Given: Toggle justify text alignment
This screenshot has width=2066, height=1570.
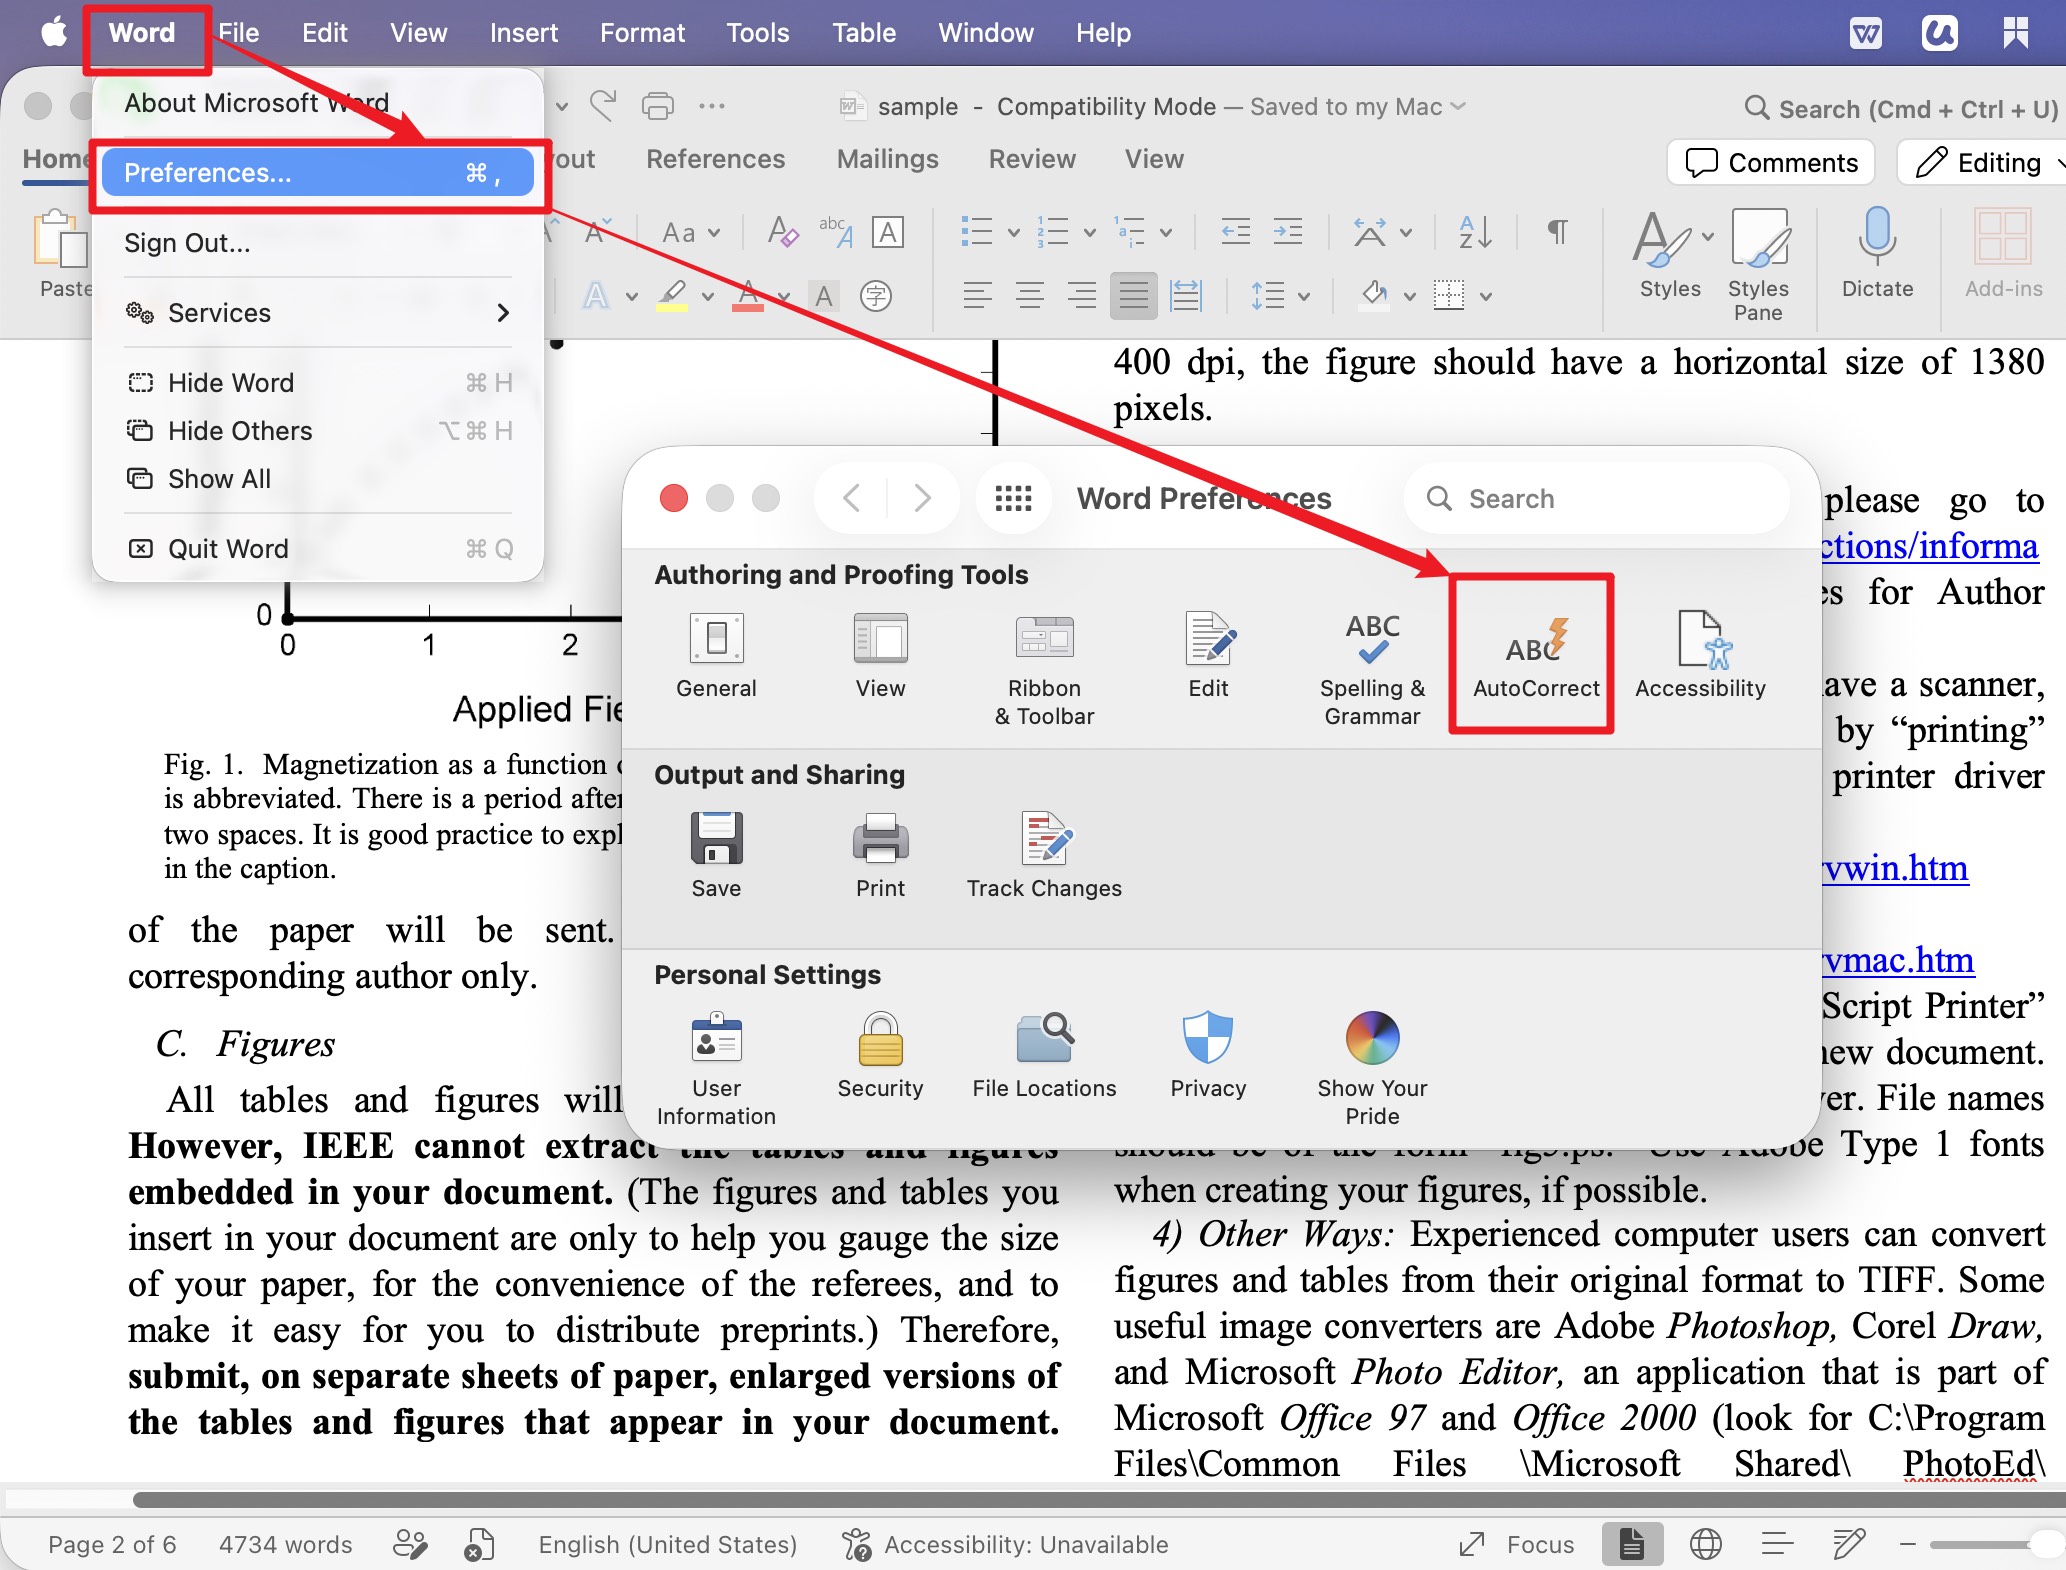Looking at the screenshot, I should click(x=1133, y=295).
